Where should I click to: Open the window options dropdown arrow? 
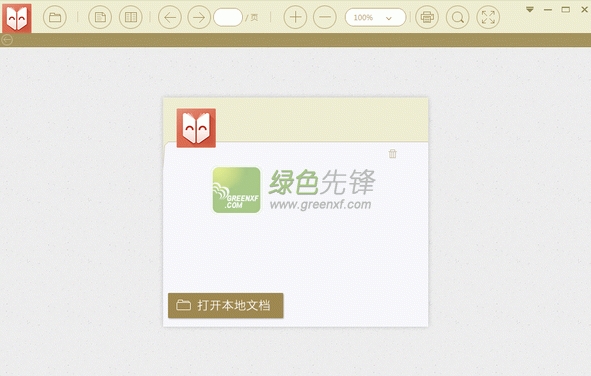(530, 9)
